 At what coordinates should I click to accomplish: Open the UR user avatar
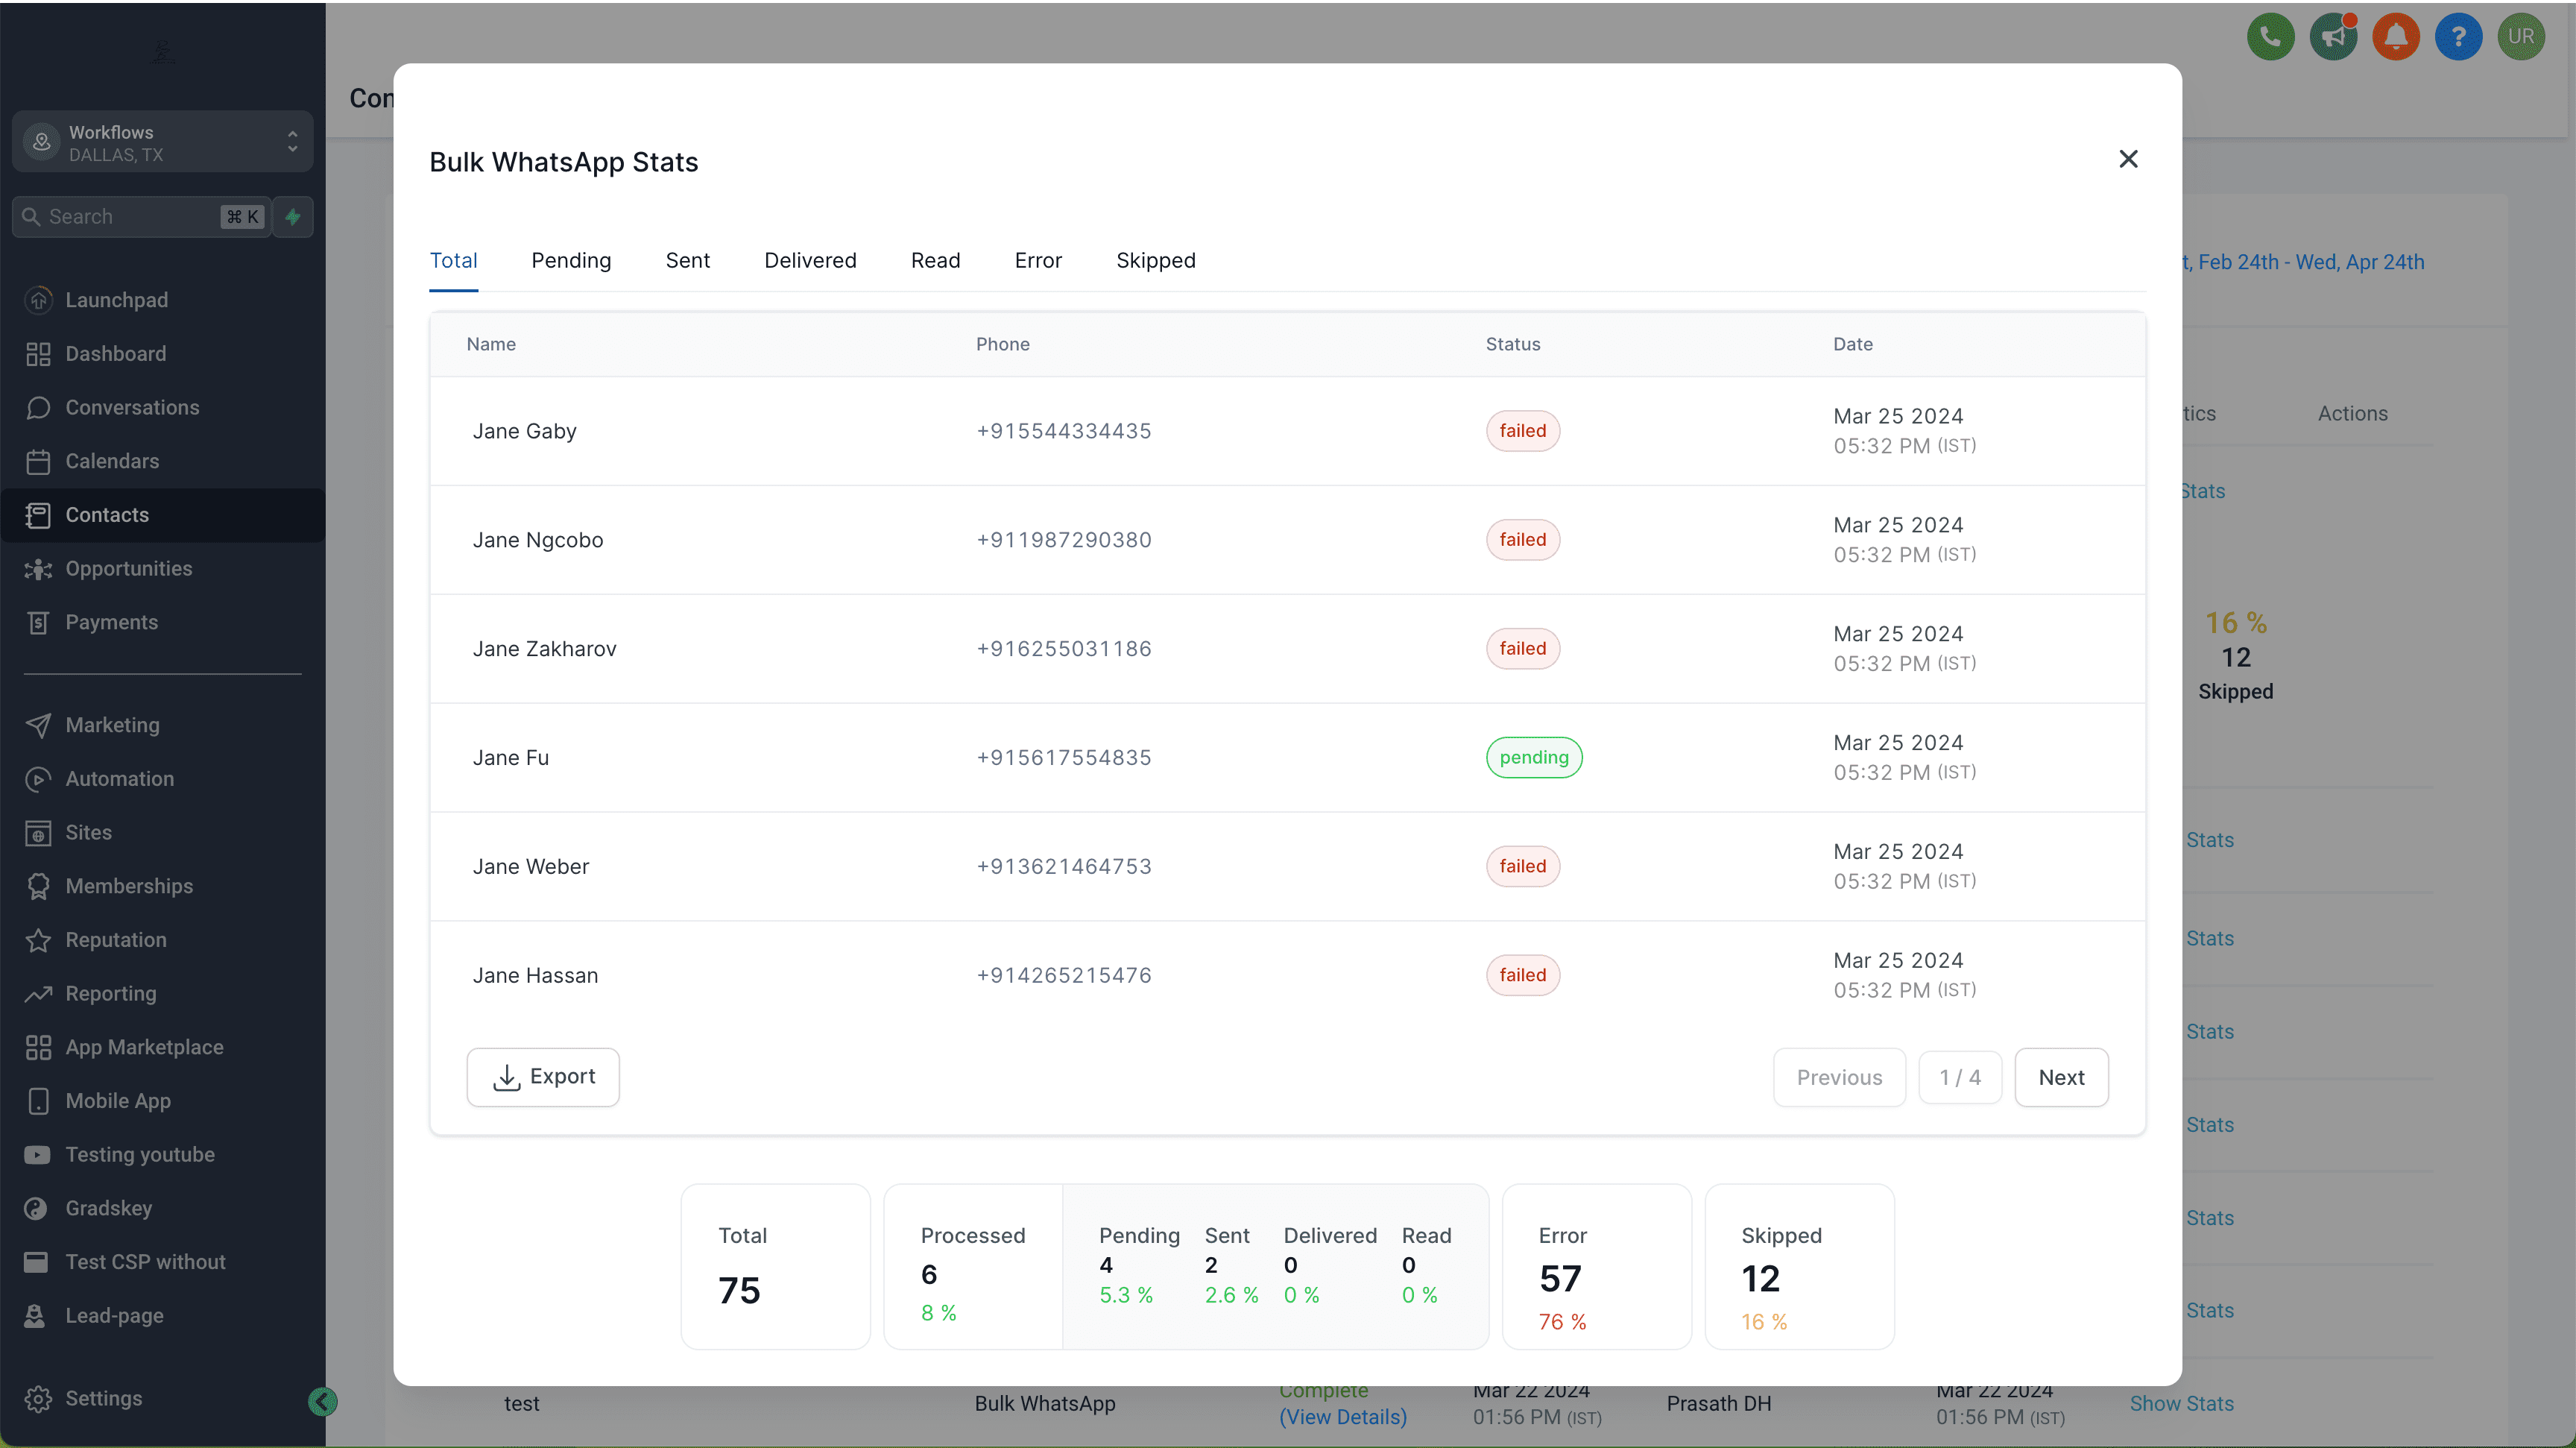pyautogui.click(x=2521, y=37)
